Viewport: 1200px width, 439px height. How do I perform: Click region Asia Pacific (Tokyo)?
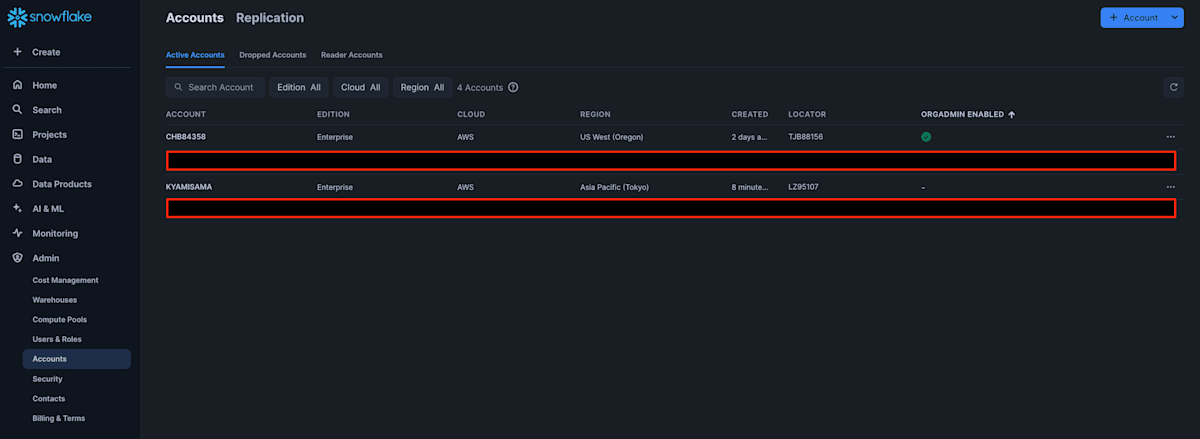click(616, 187)
